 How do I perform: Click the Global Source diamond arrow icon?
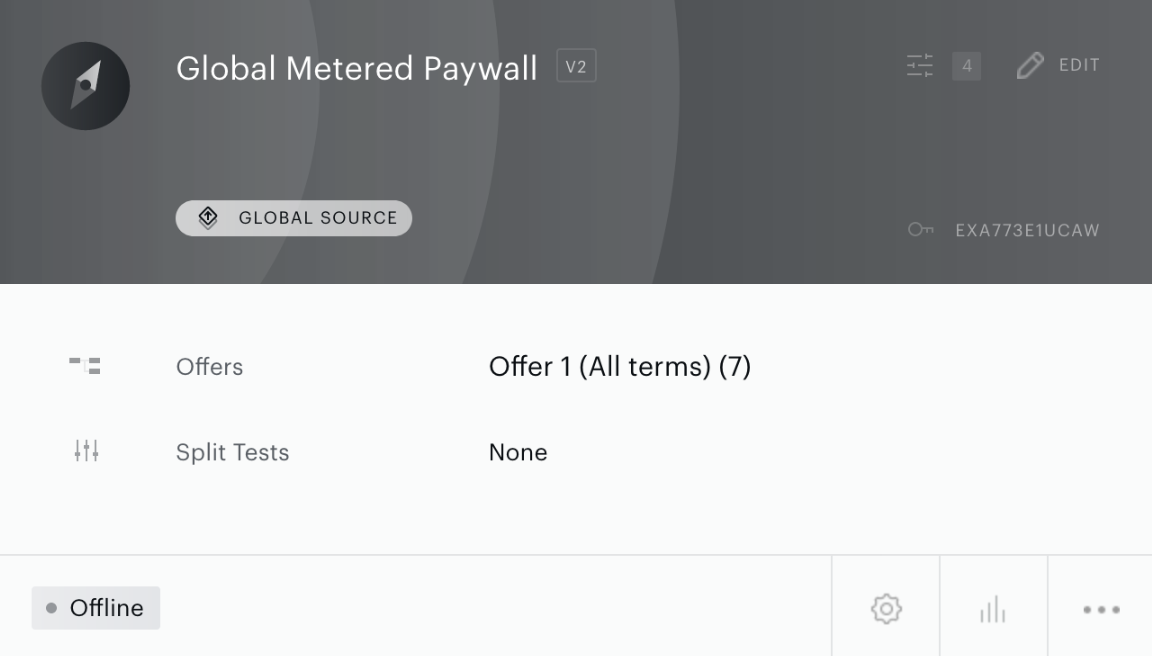click(208, 217)
